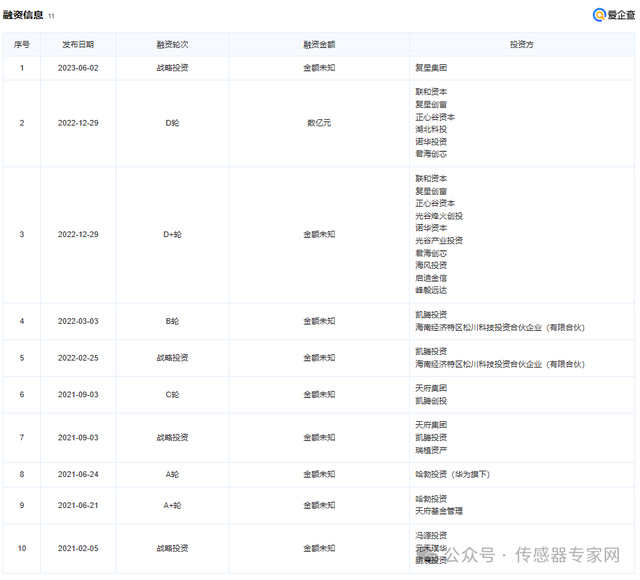This screenshot has height=580, width=640.
Task: Click the 融资轮次 column header
Action: [x=172, y=44]
